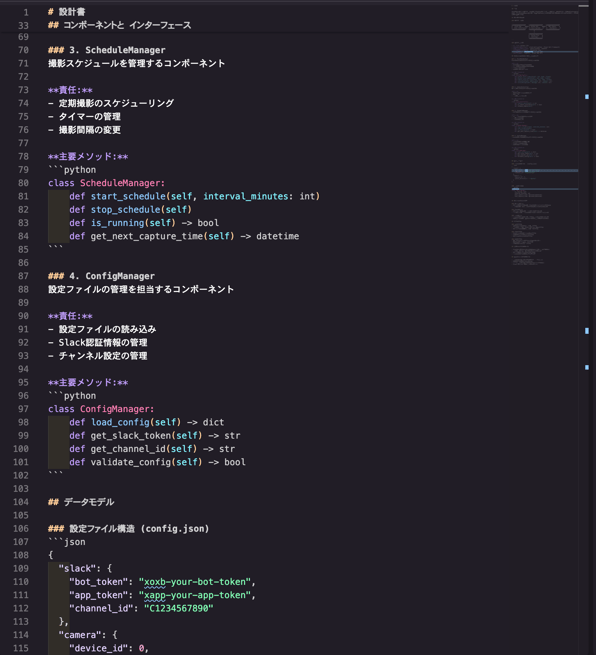Click the 'validate_config' method name
The image size is (596, 655).
click(x=131, y=462)
